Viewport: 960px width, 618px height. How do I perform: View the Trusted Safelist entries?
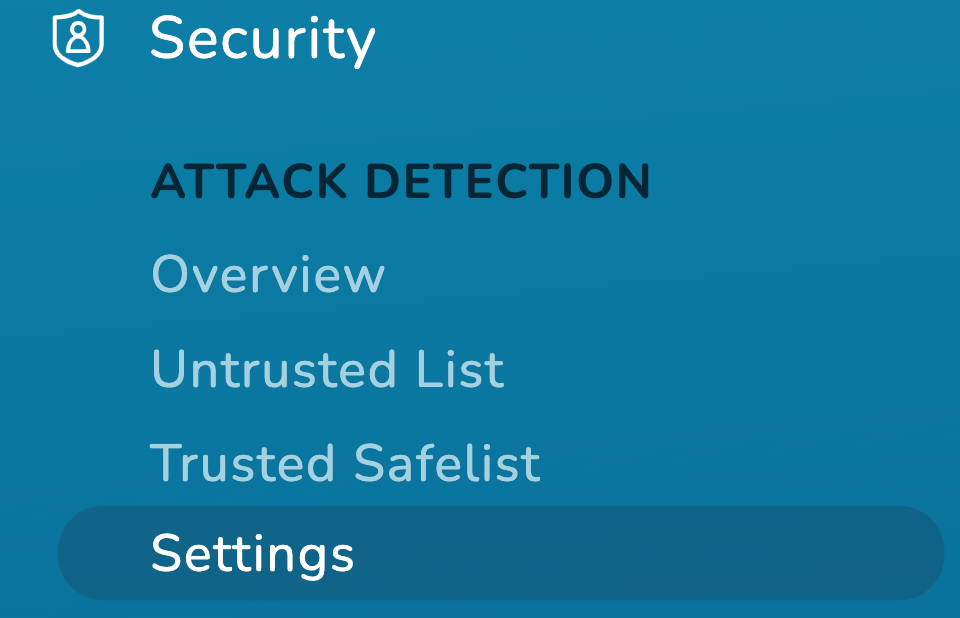[x=345, y=462]
